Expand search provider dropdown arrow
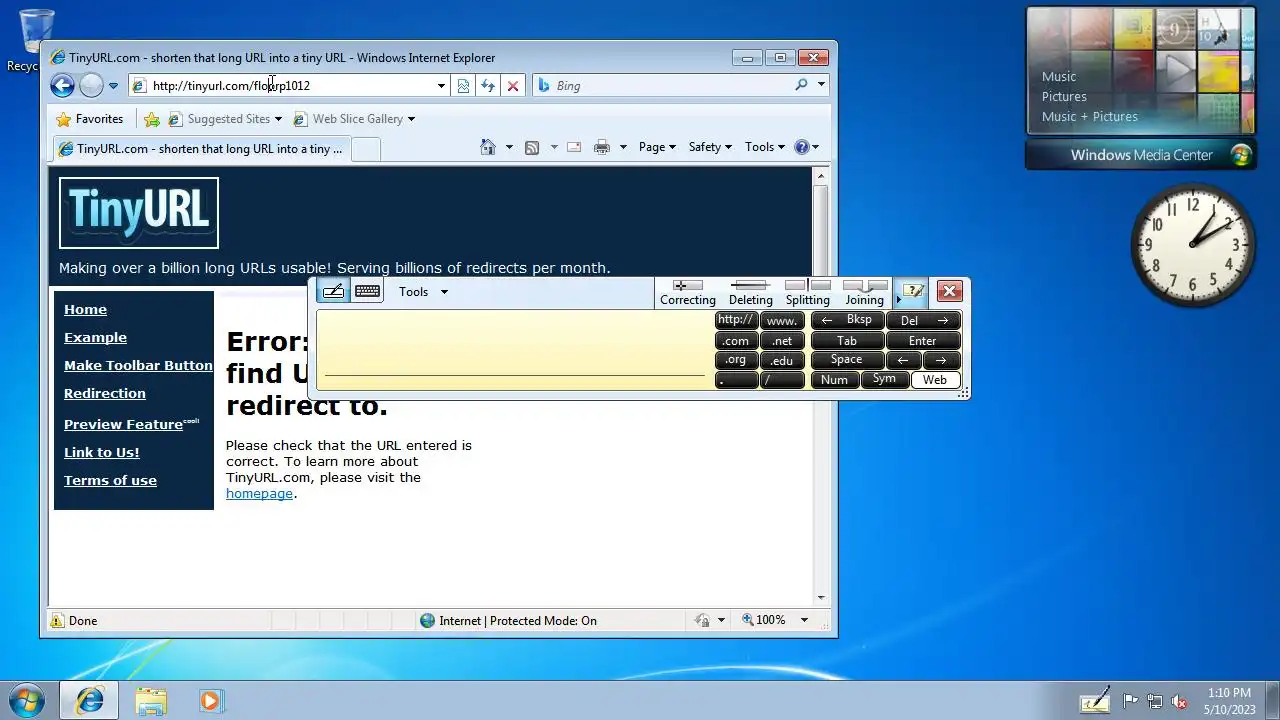Image resolution: width=1280 pixels, height=720 pixels. 822,85
